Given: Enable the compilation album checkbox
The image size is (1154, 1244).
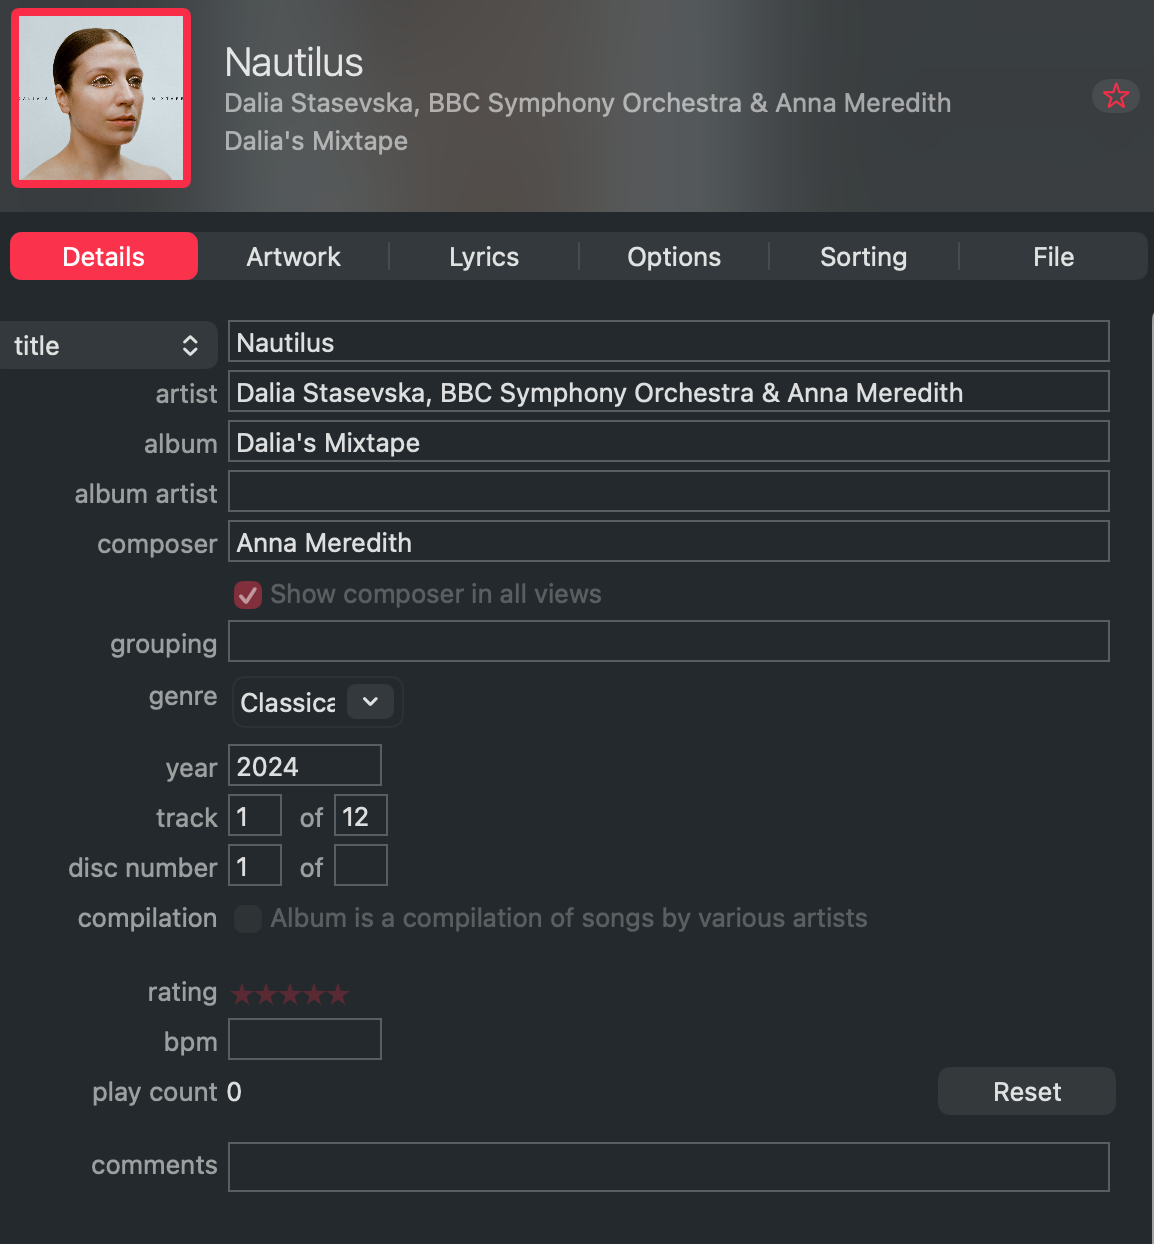Looking at the screenshot, I should [248, 919].
